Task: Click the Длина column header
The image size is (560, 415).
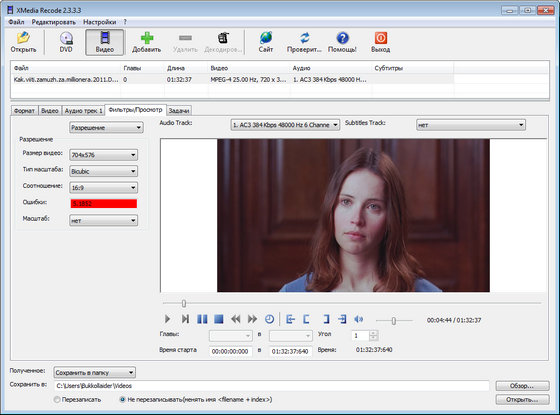Action: [186, 68]
